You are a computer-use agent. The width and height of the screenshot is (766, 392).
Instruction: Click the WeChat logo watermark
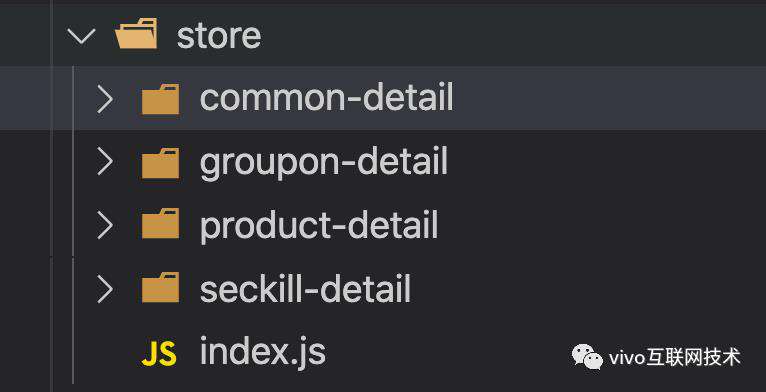[x=587, y=356]
